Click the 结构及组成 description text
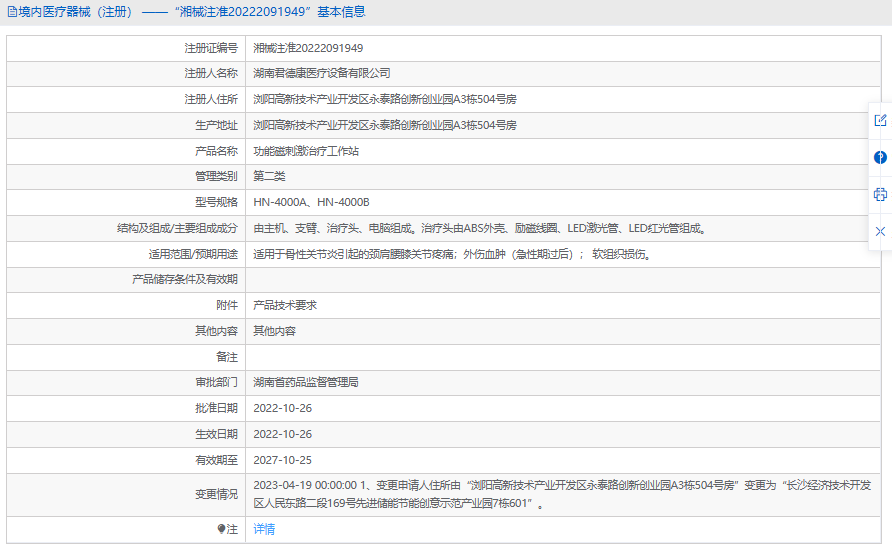Image resolution: width=892 pixels, height=550 pixels. (x=481, y=229)
